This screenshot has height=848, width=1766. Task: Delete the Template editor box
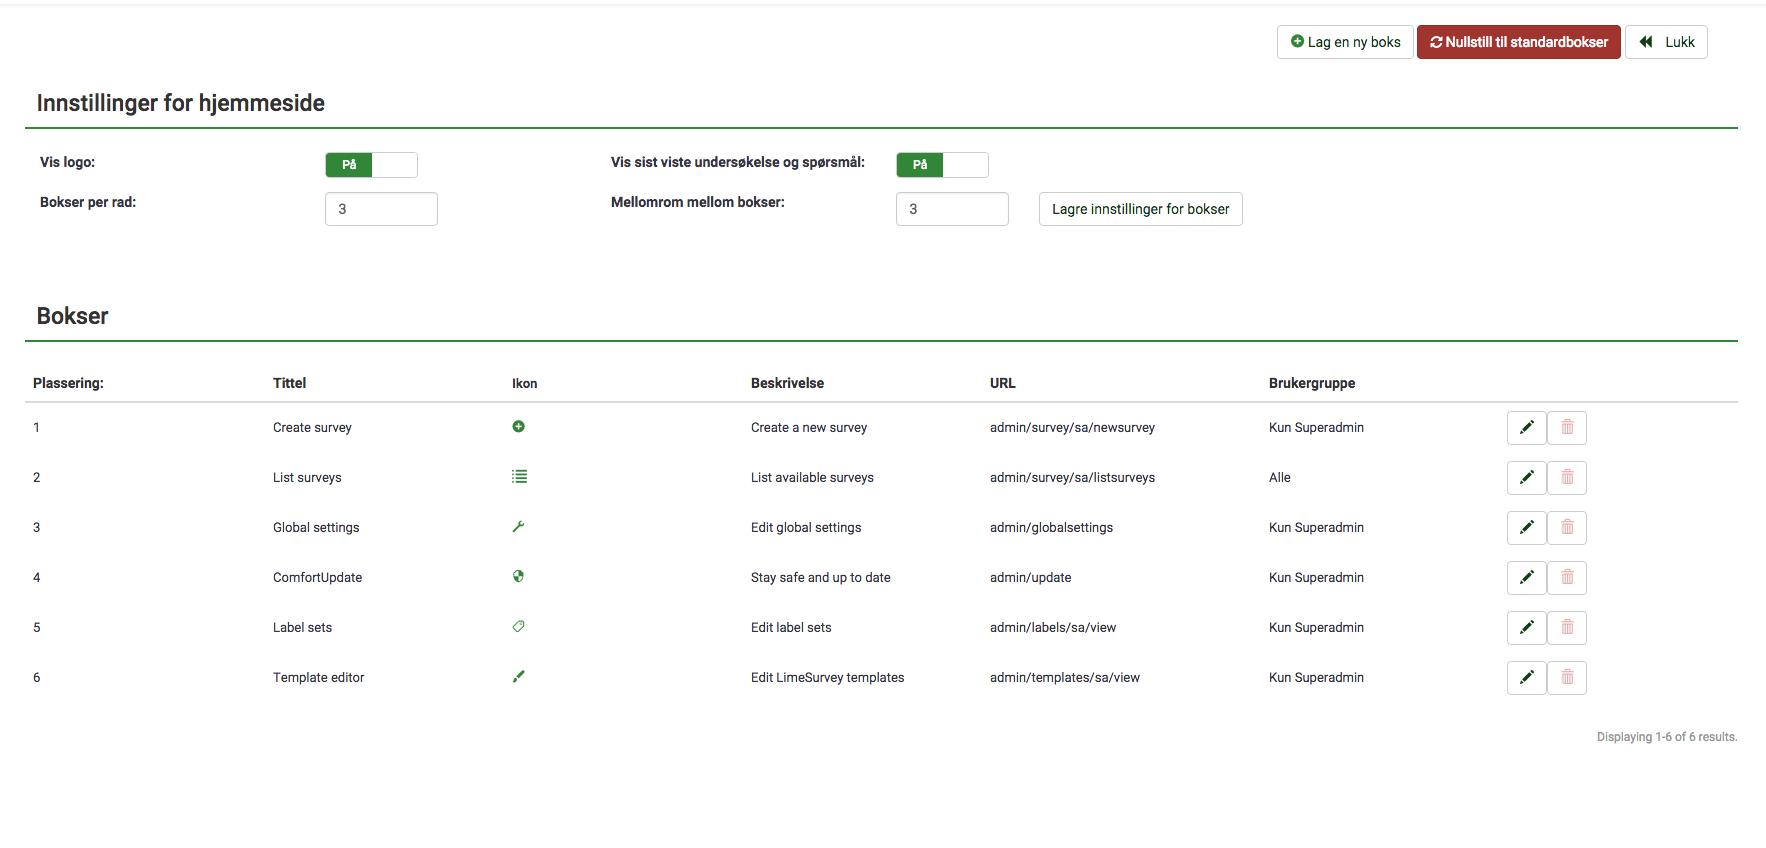tap(1567, 678)
